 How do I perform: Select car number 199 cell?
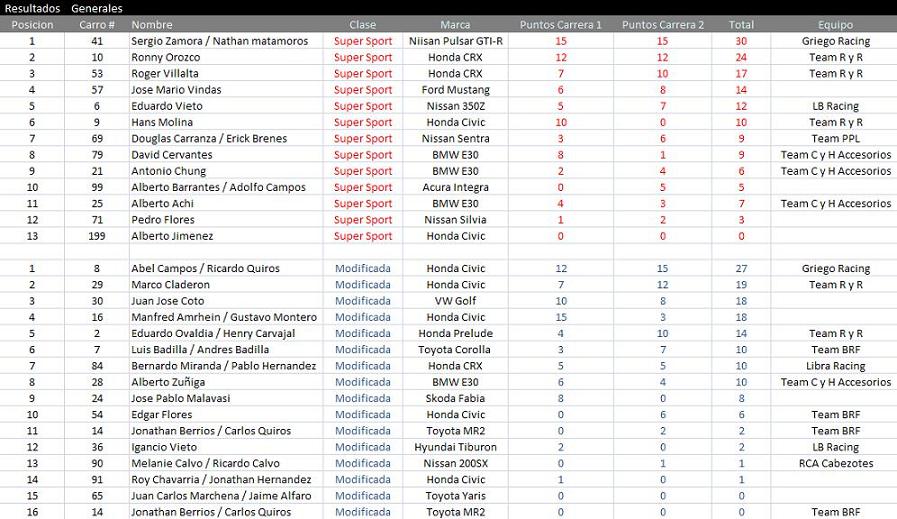(97, 236)
